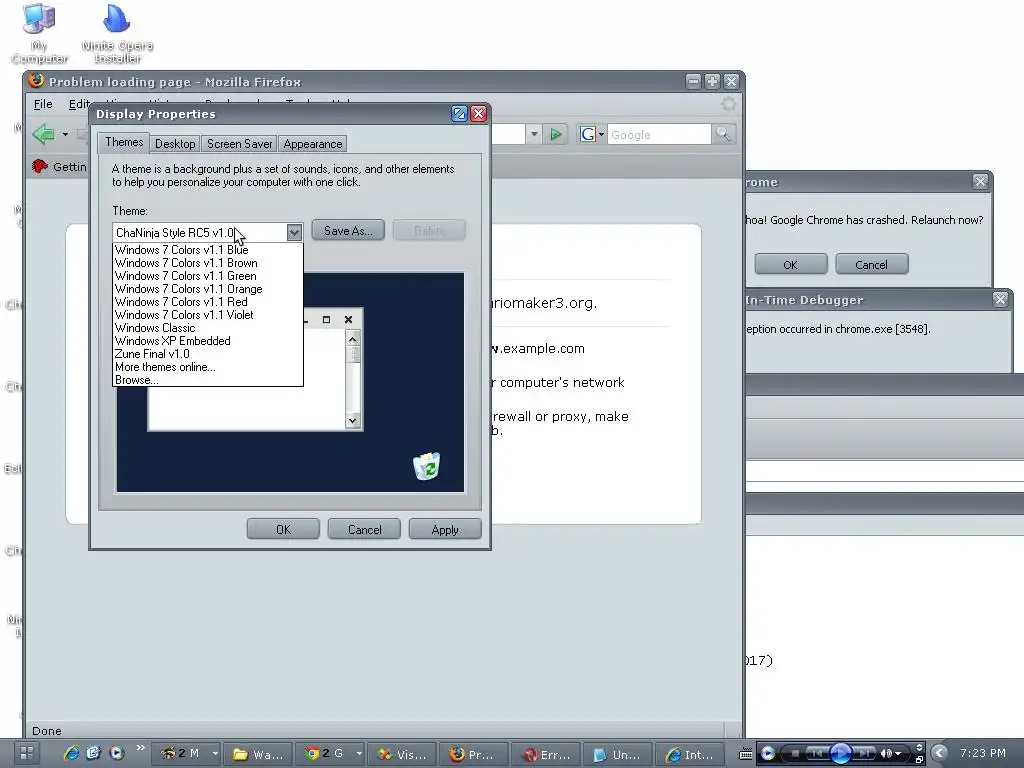Click media player toolbar previous track
1024x768 pixels.
[x=816, y=754]
